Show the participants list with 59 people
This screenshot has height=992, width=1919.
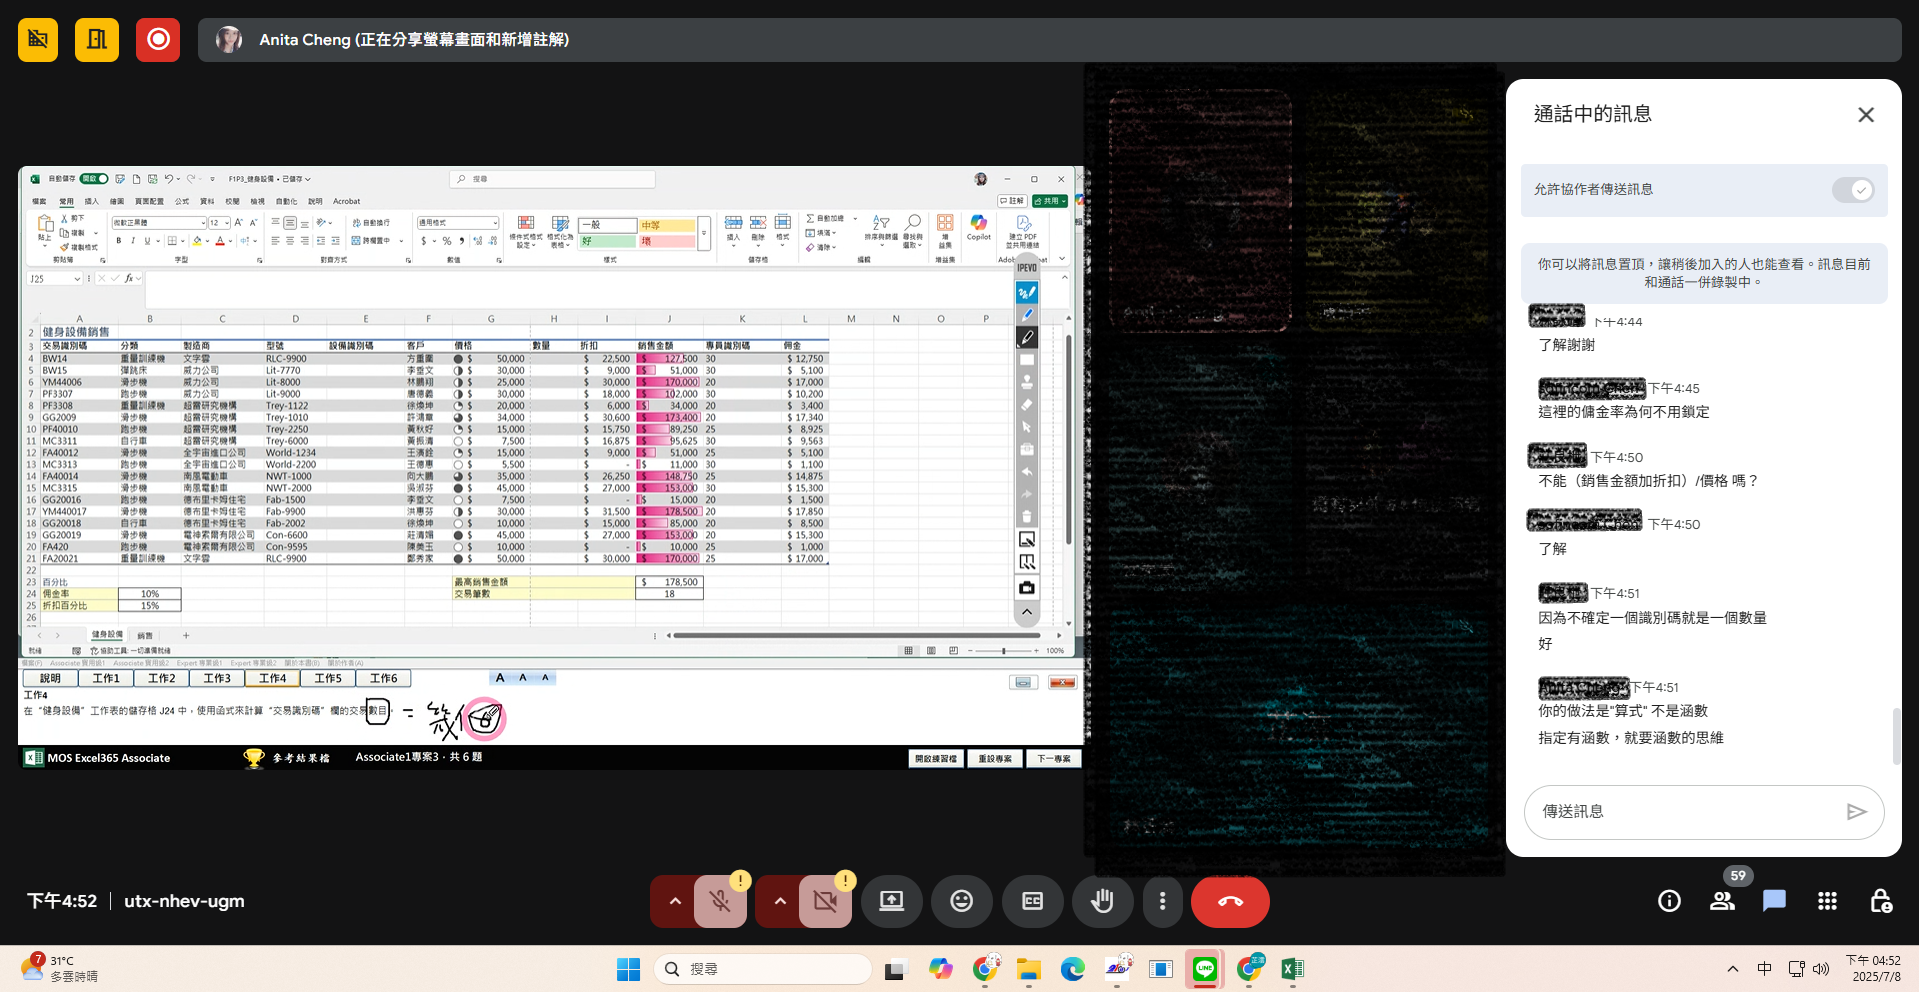1722,901
